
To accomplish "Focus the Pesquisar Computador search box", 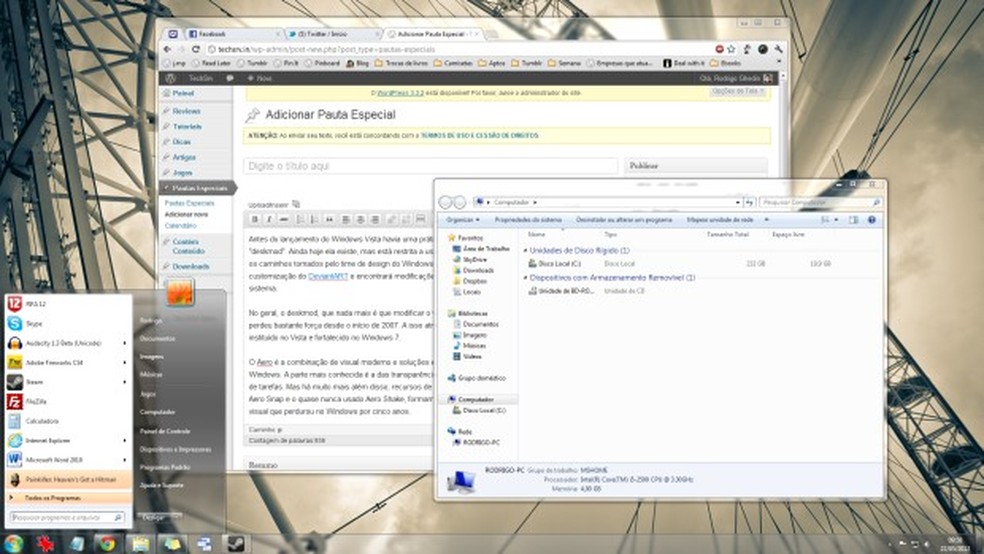I will click(x=820, y=202).
